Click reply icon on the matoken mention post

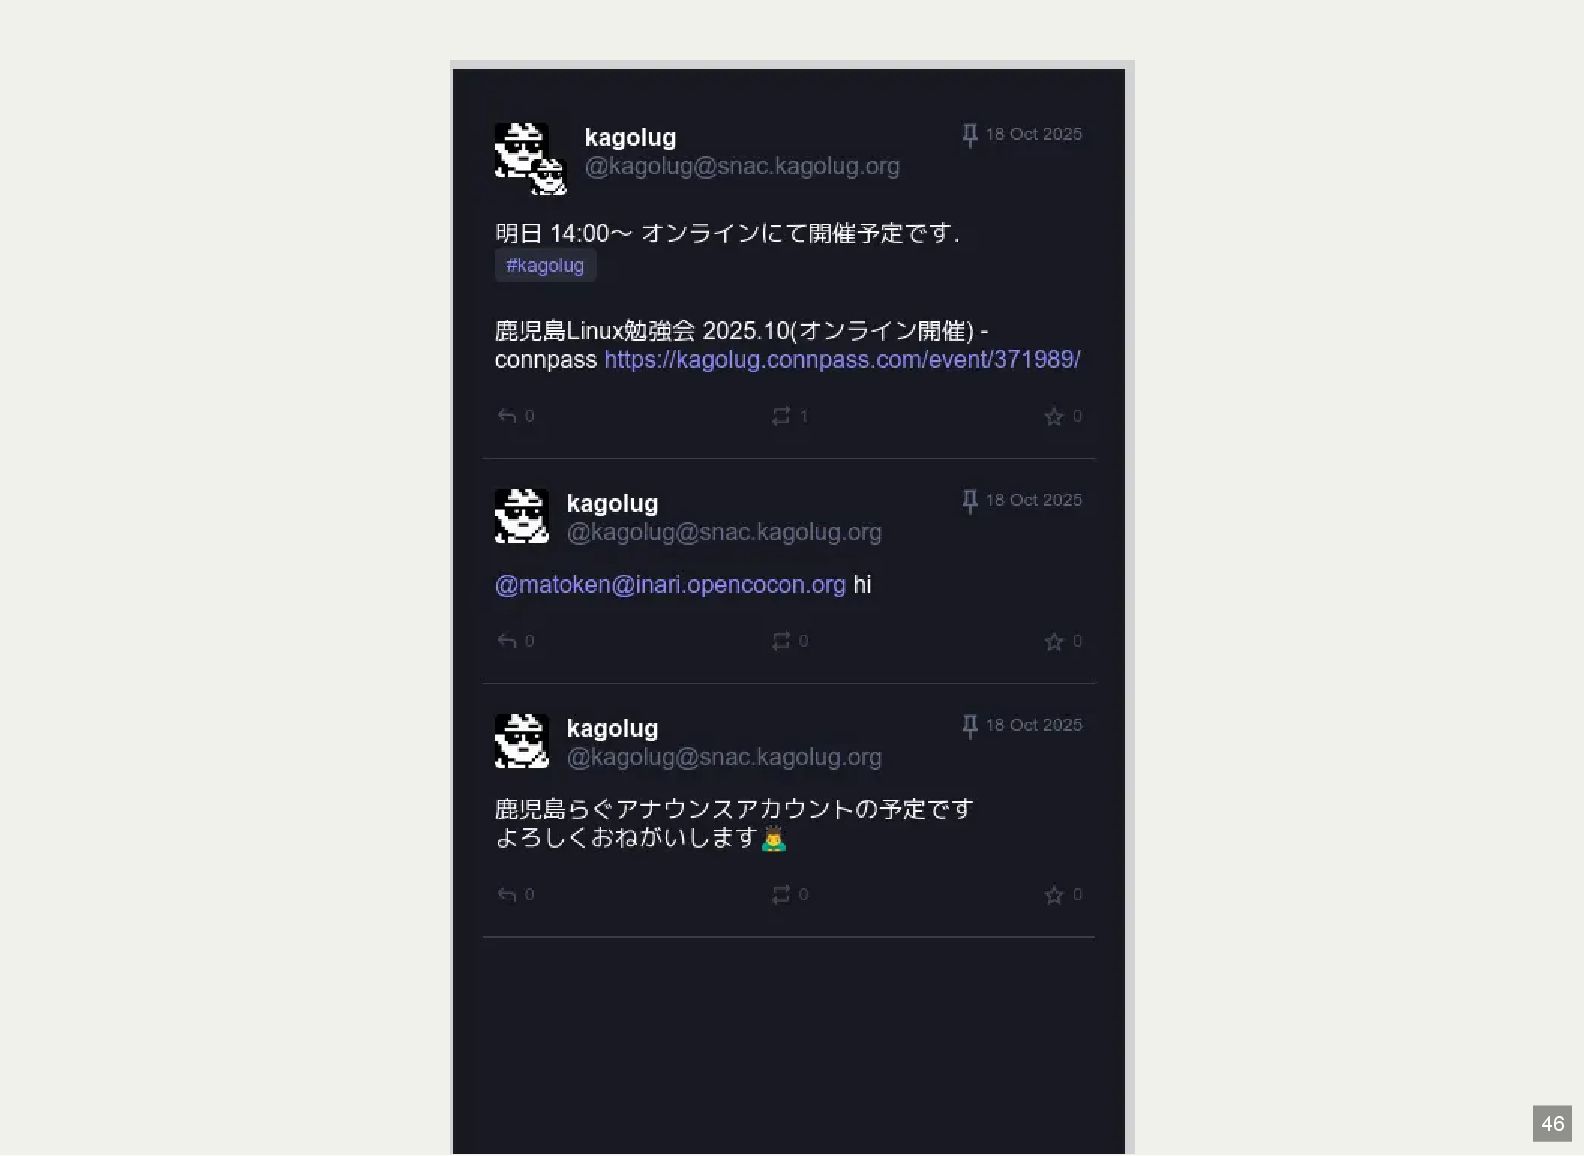[507, 641]
